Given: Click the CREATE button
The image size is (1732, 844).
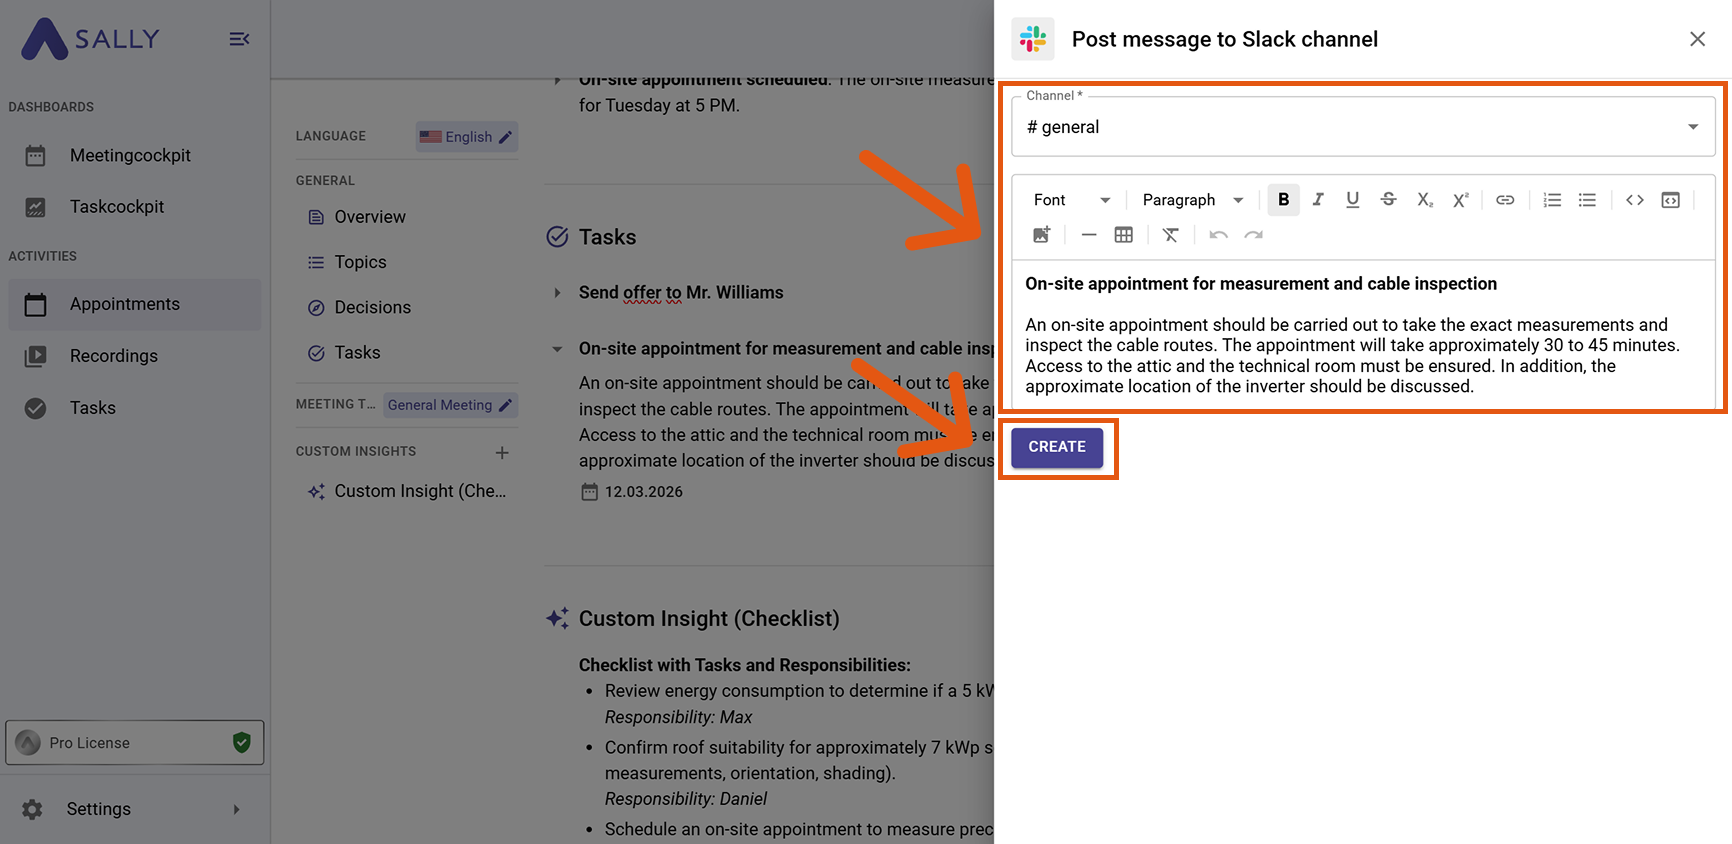Looking at the screenshot, I should pyautogui.click(x=1056, y=447).
